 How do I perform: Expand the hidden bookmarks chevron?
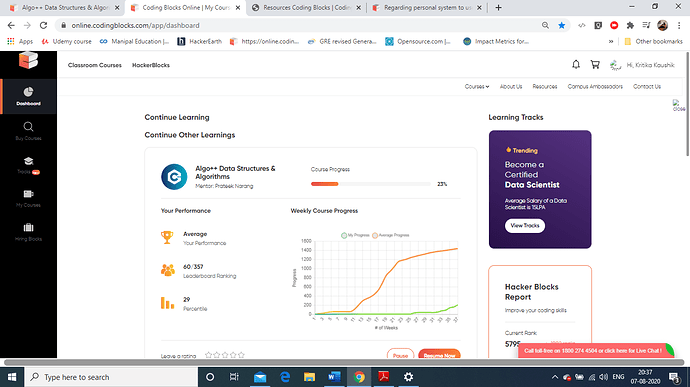pyautogui.click(x=611, y=41)
